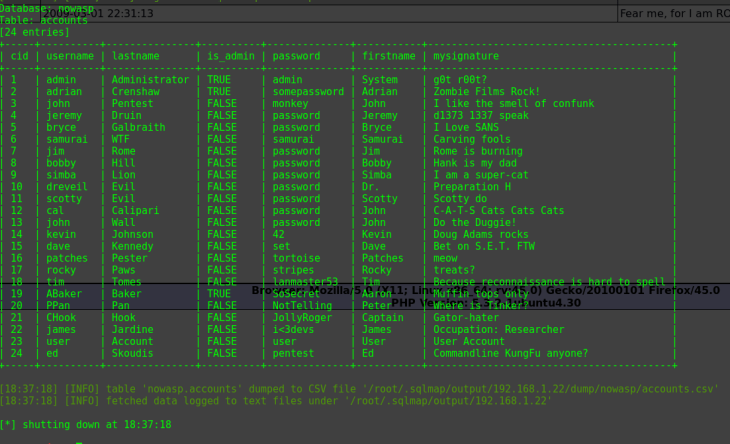Click the signature 'meow'

coord(445,258)
